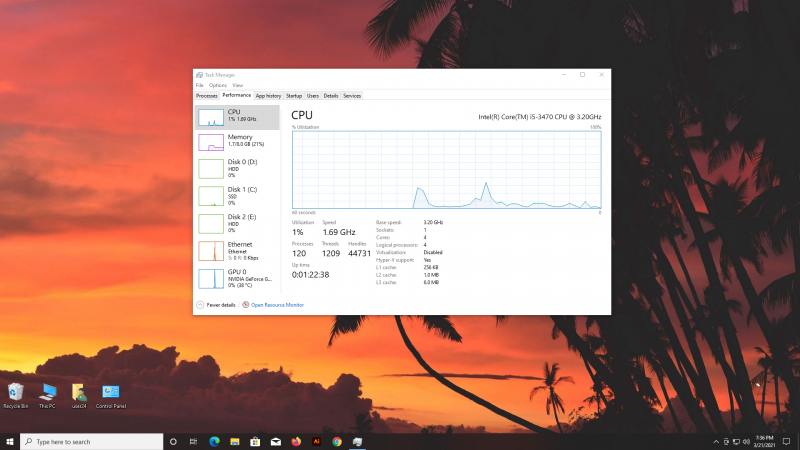Click the taskbar search box

pyautogui.click(x=90, y=441)
